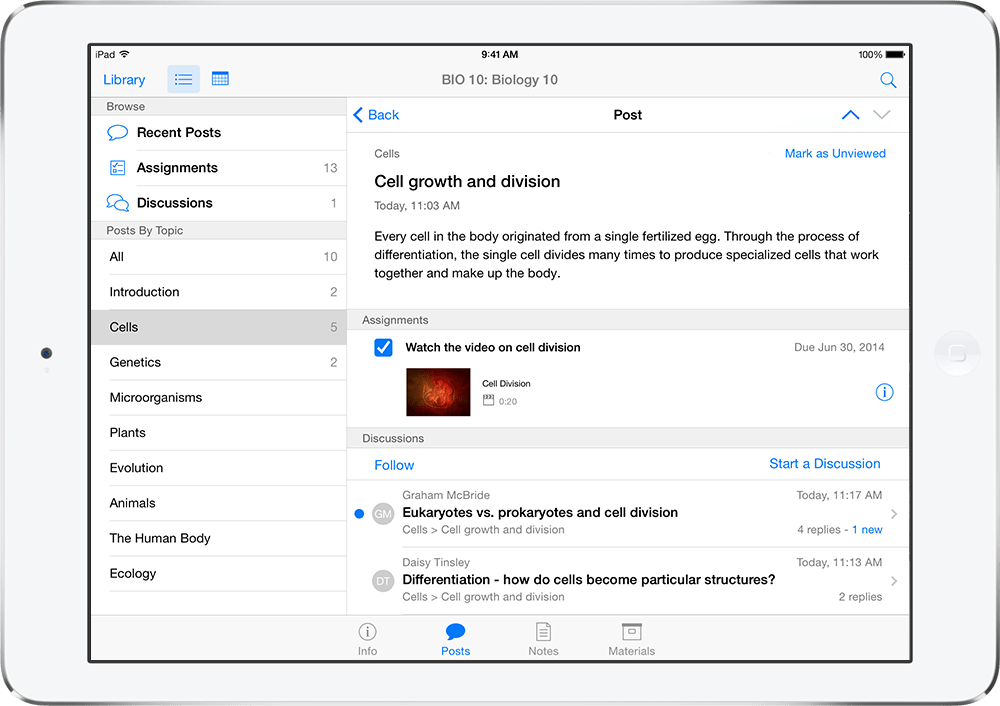
Task: Switch to the Posts tab
Action: tap(455, 639)
